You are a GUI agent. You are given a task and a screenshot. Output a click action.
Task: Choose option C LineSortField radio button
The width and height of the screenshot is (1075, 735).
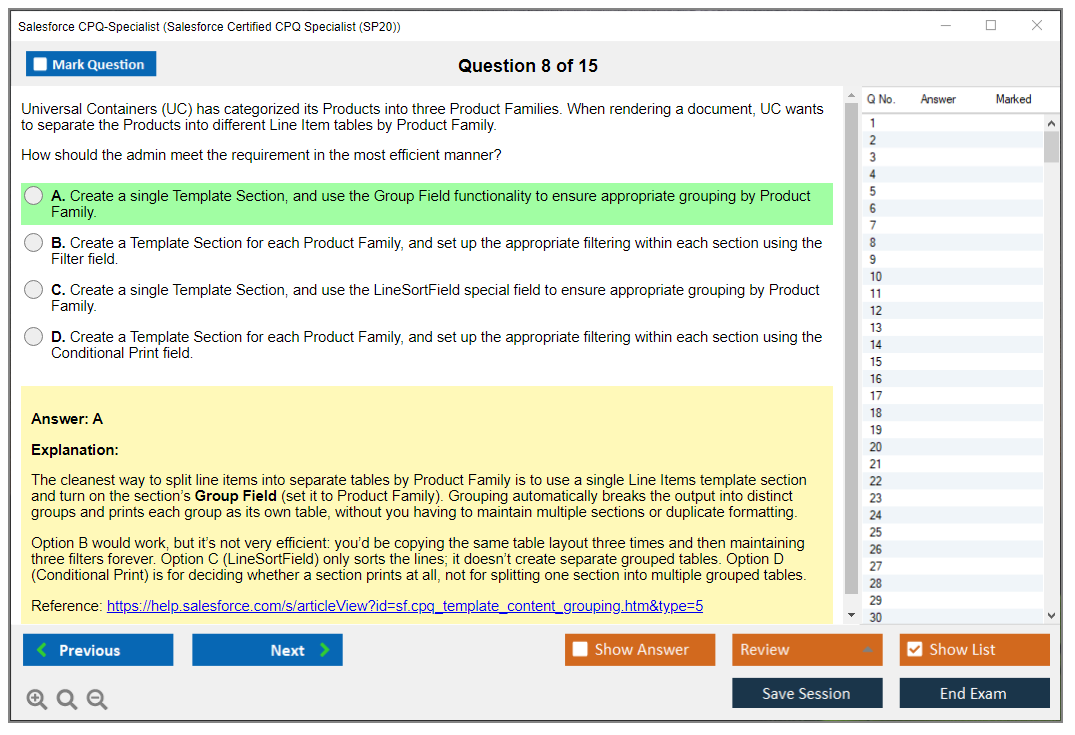34,290
